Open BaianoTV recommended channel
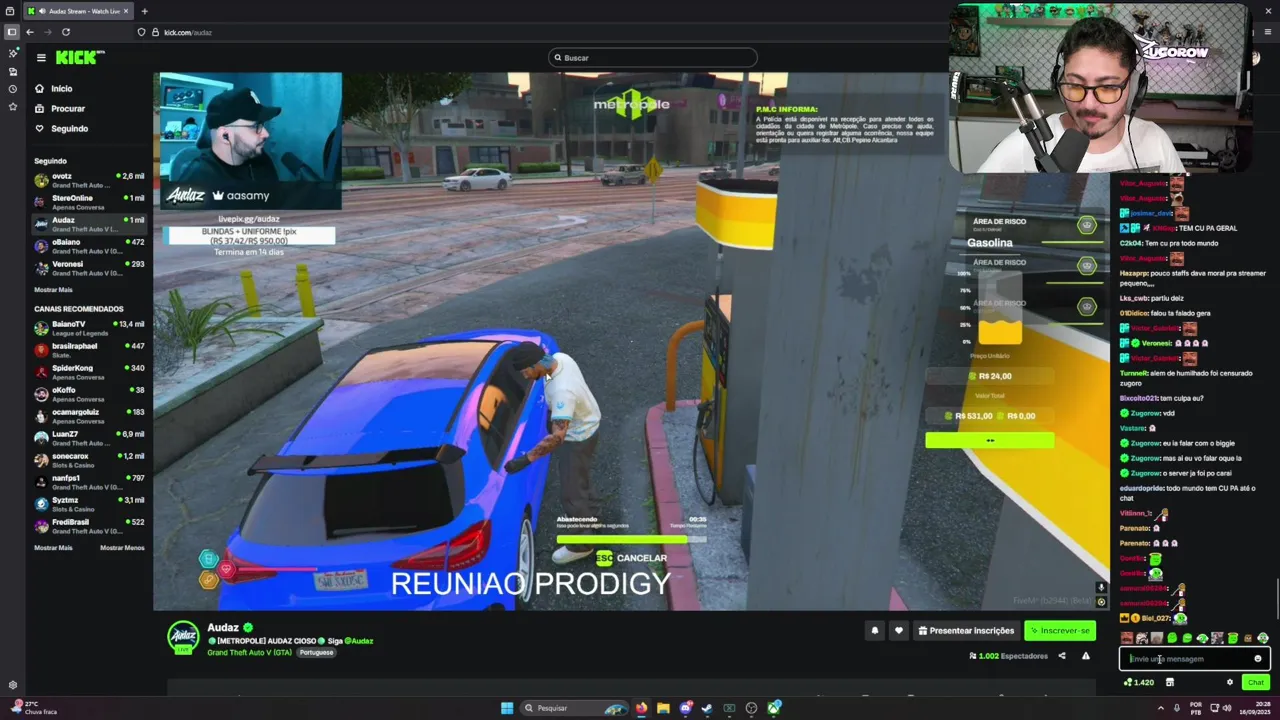The height and width of the screenshot is (720, 1280). (x=88, y=328)
